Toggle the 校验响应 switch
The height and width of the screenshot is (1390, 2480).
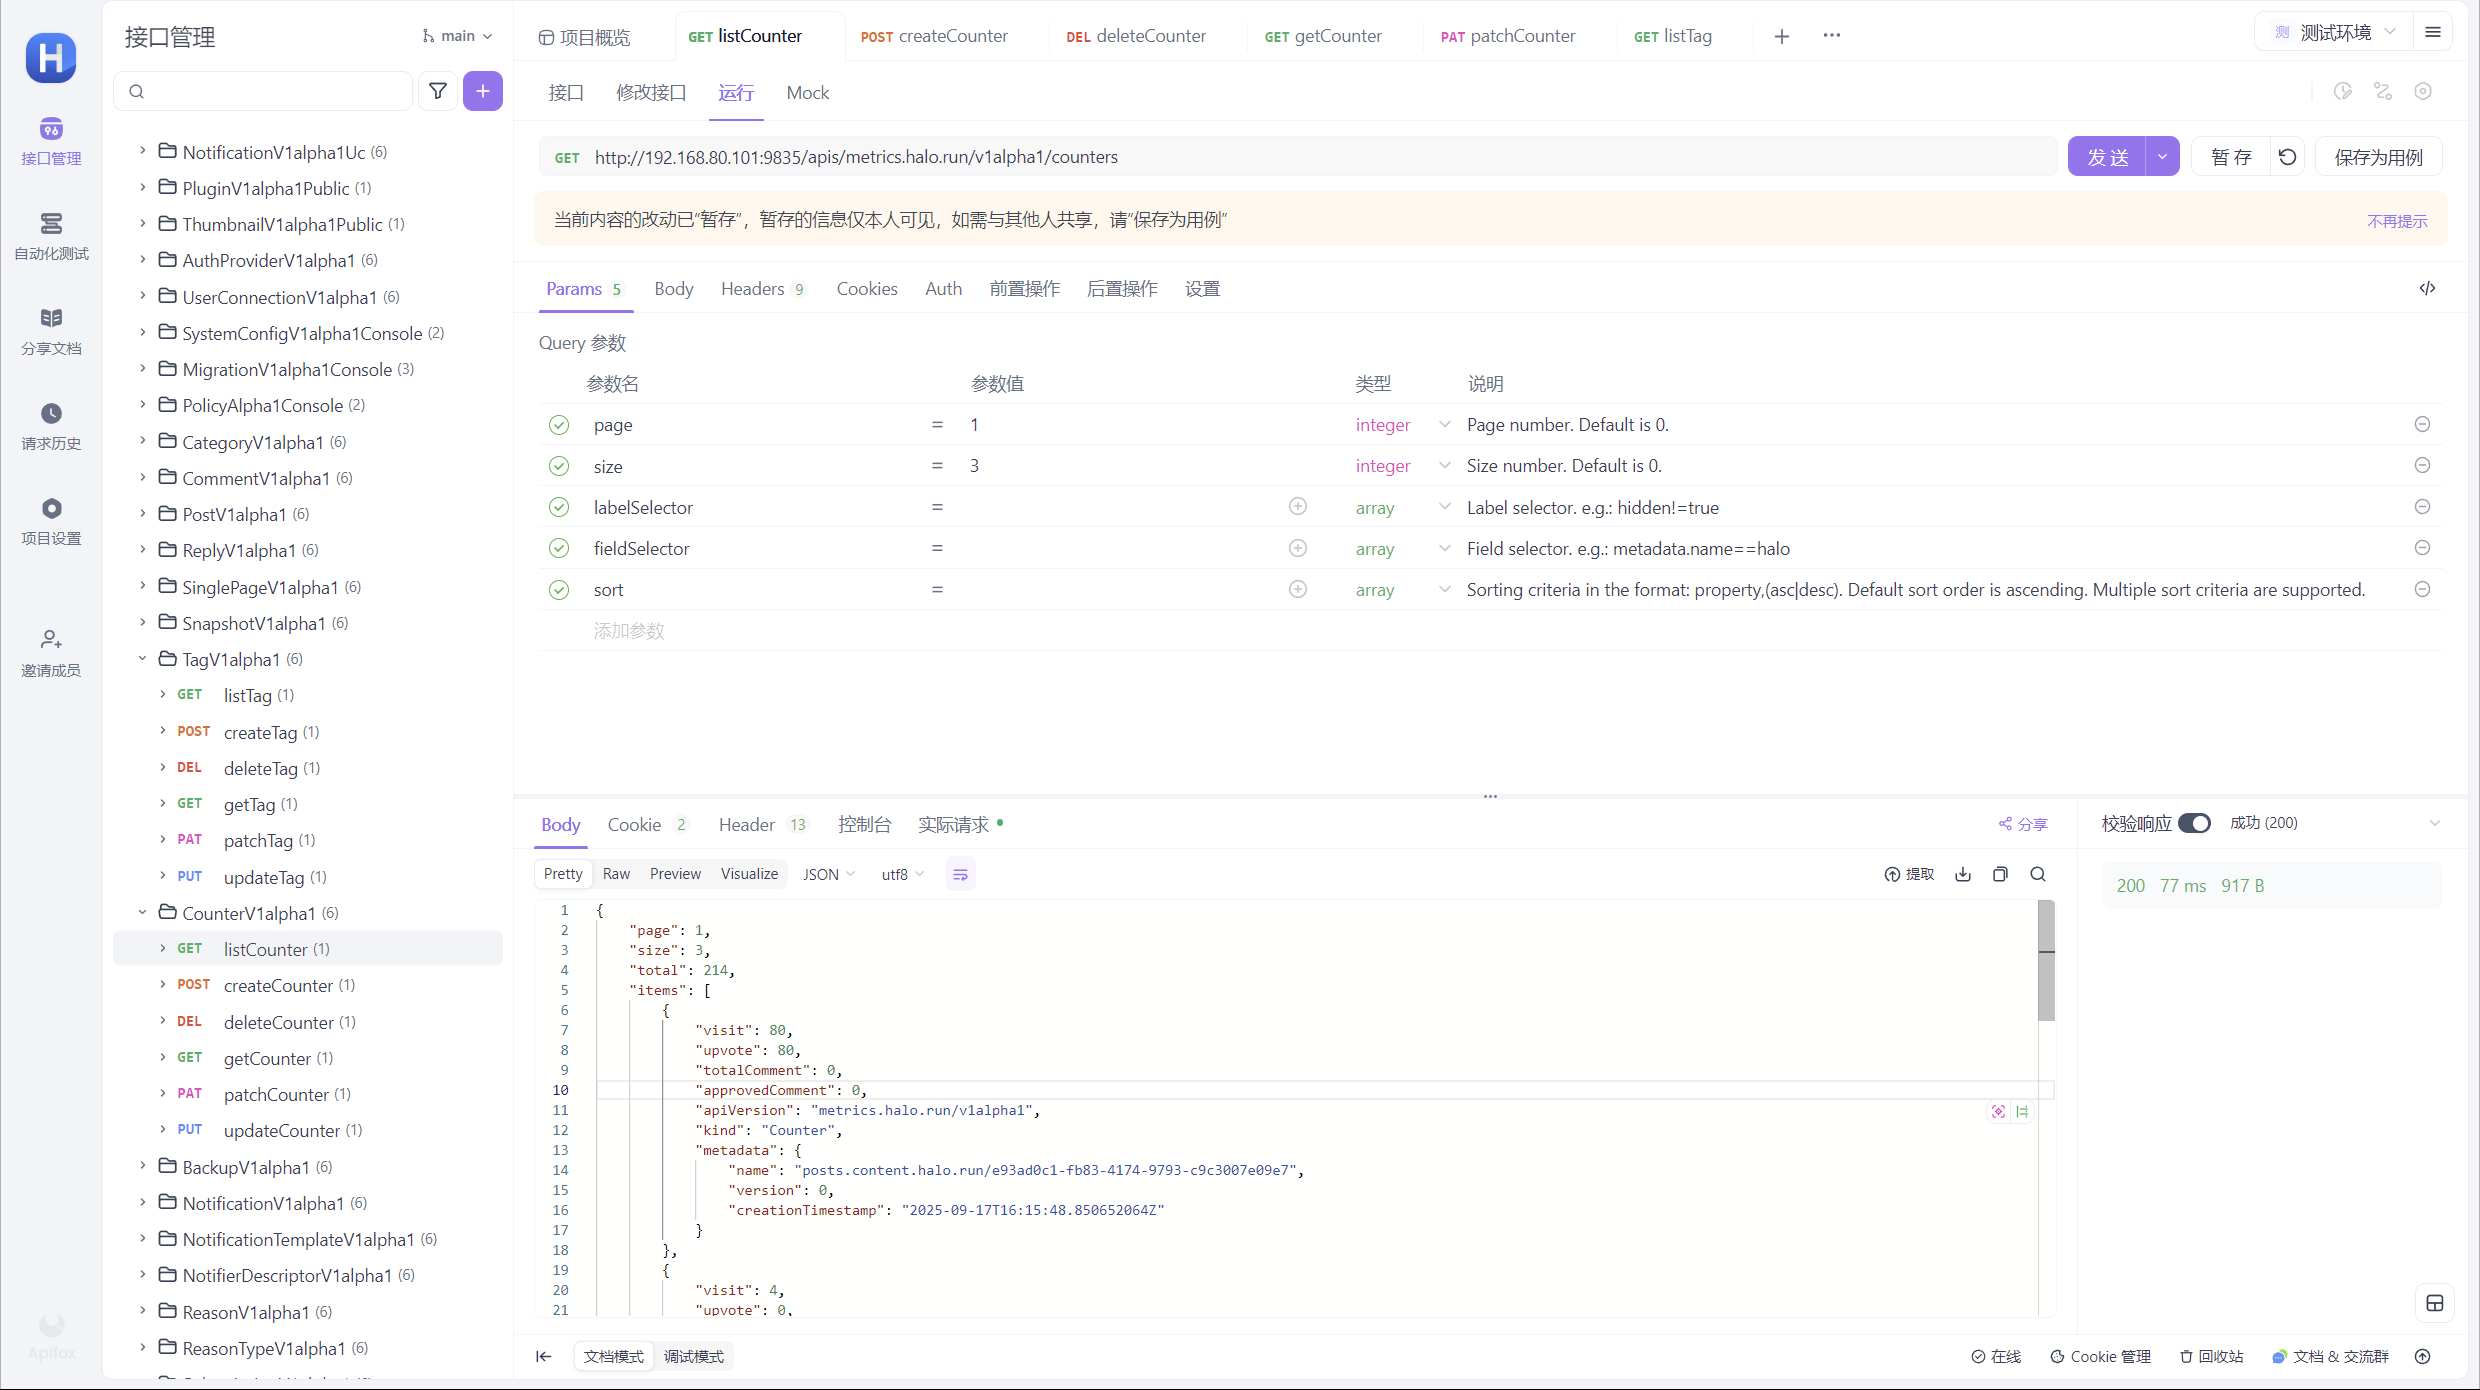[x=2194, y=823]
